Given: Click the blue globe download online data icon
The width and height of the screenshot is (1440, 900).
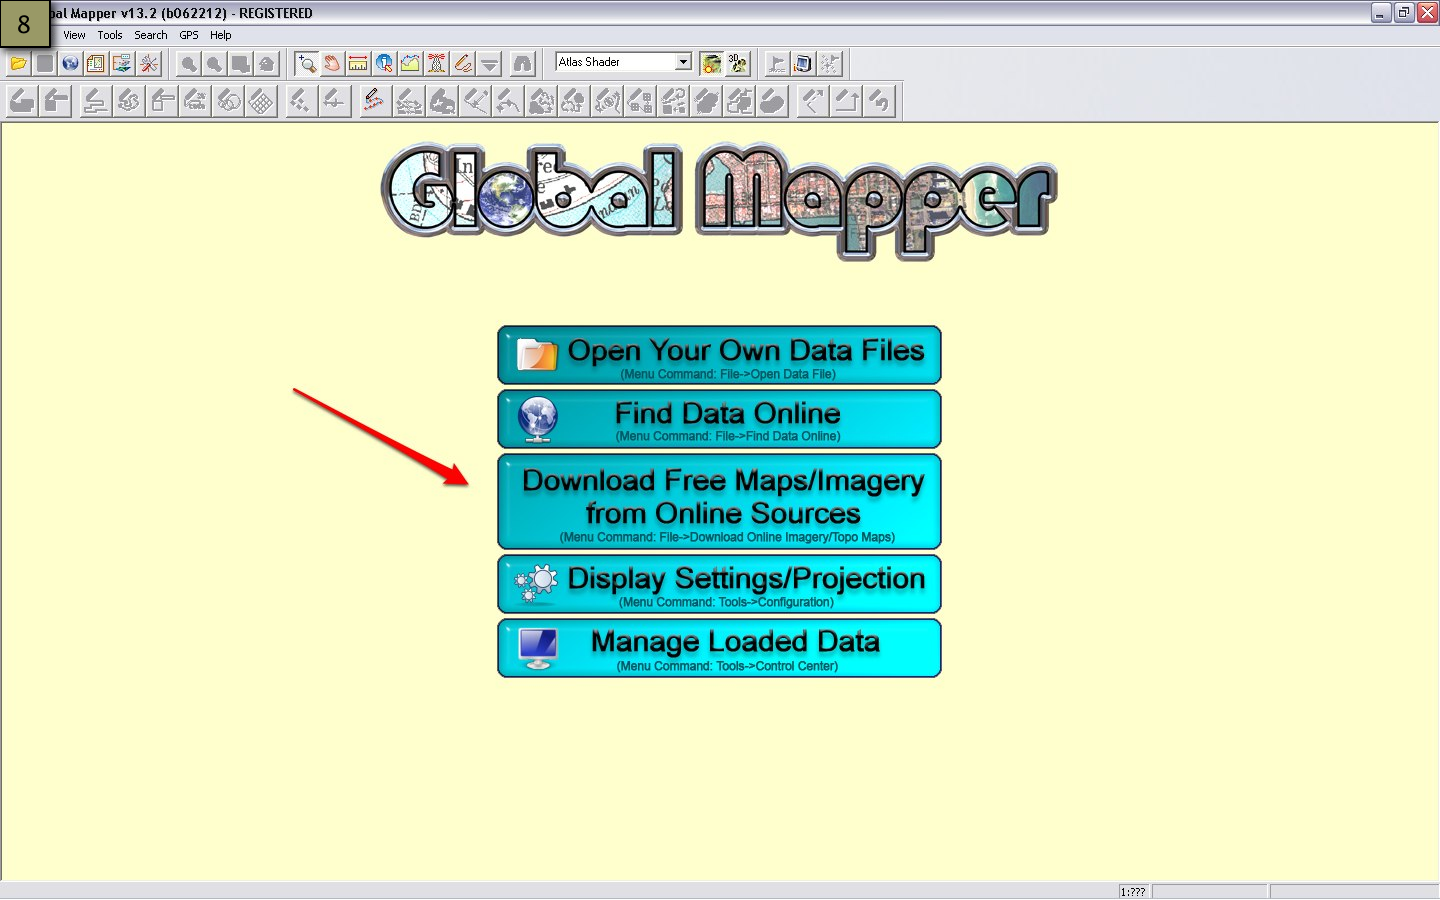Looking at the screenshot, I should (70, 64).
